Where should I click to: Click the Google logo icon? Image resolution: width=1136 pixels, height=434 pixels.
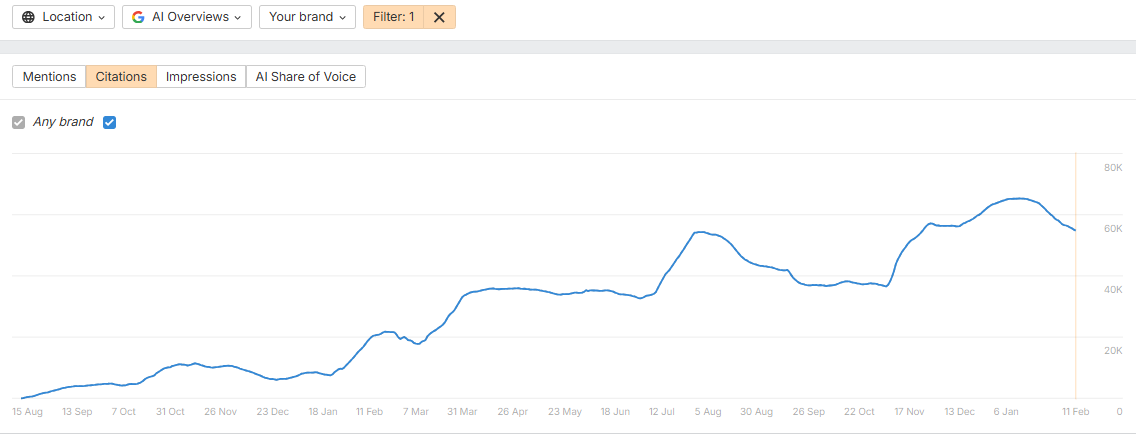coord(138,17)
